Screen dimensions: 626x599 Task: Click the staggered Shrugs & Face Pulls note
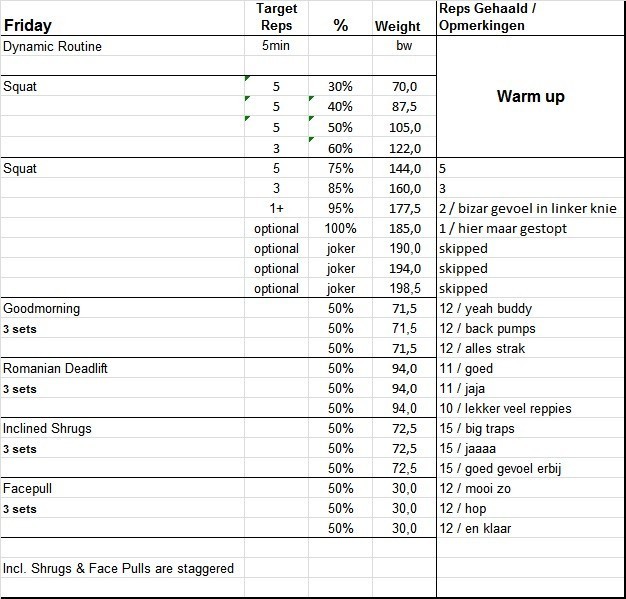(119, 568)
